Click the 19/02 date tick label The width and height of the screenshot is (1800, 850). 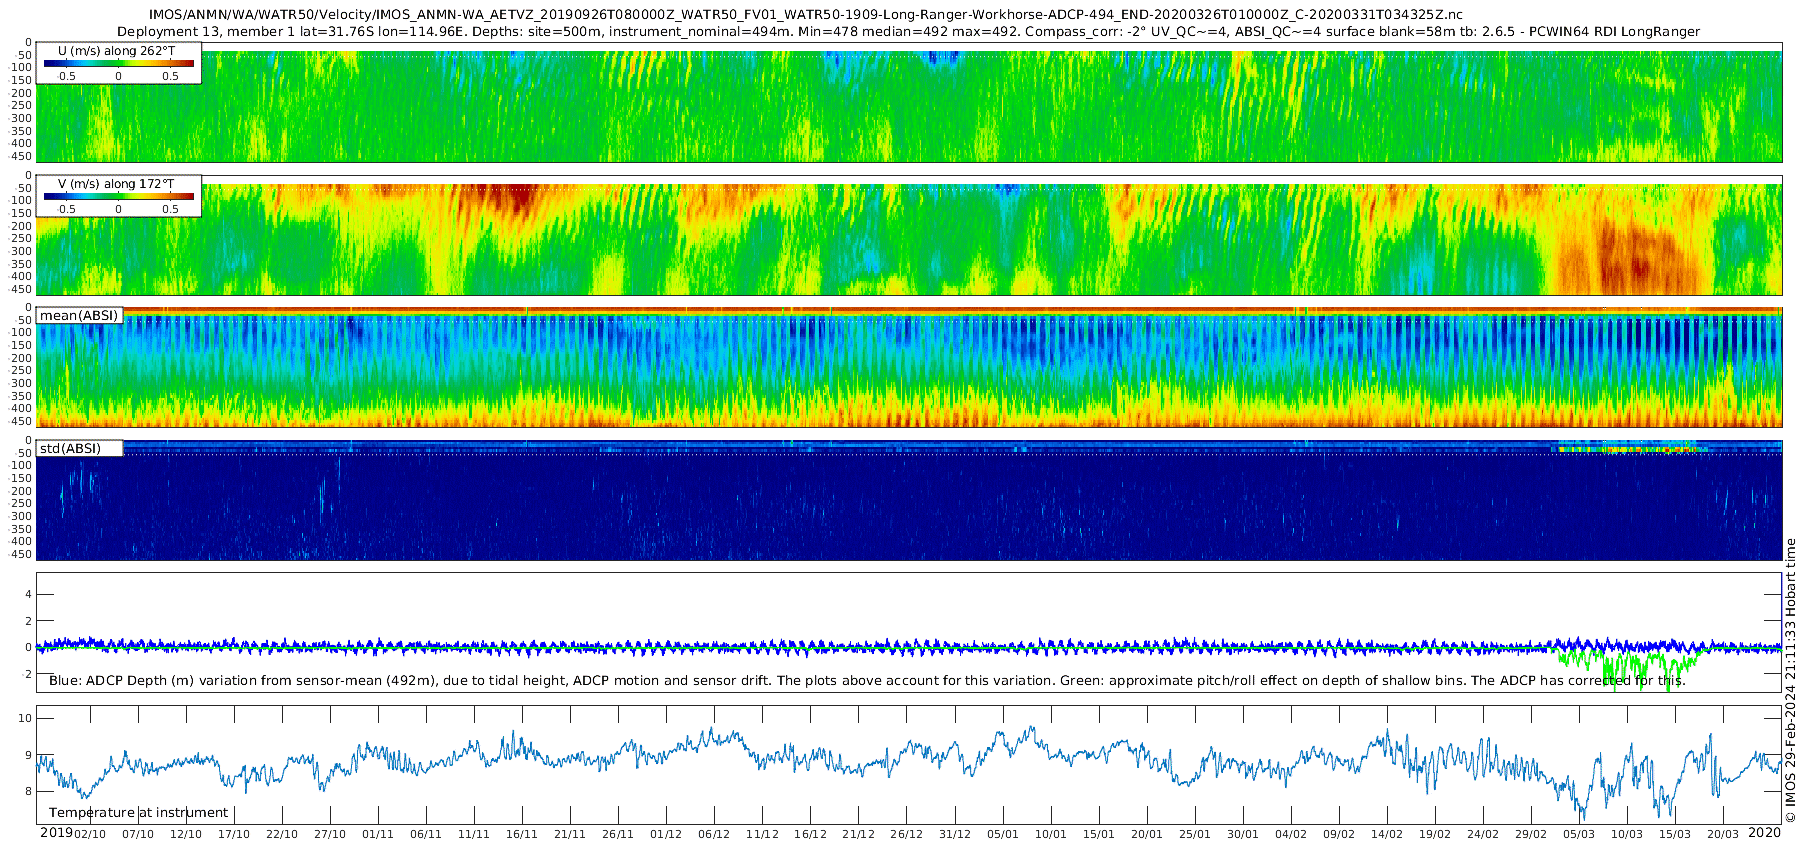tap(1435, 834)
